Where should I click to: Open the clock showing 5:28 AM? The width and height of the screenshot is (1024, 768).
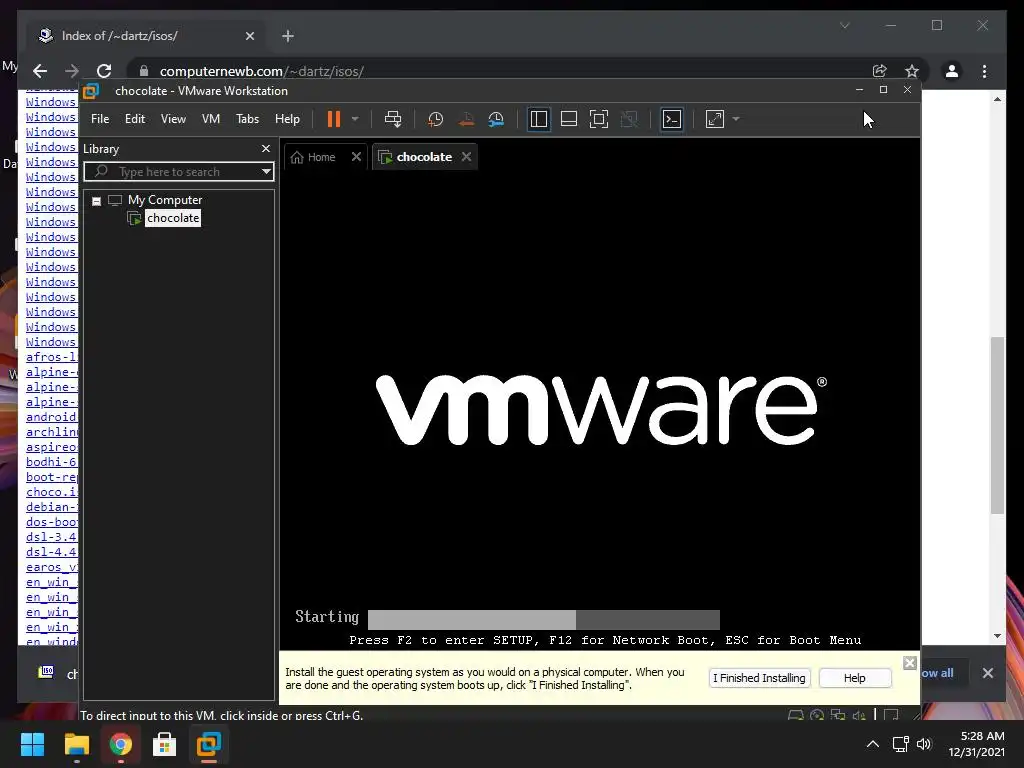(976, 744)
